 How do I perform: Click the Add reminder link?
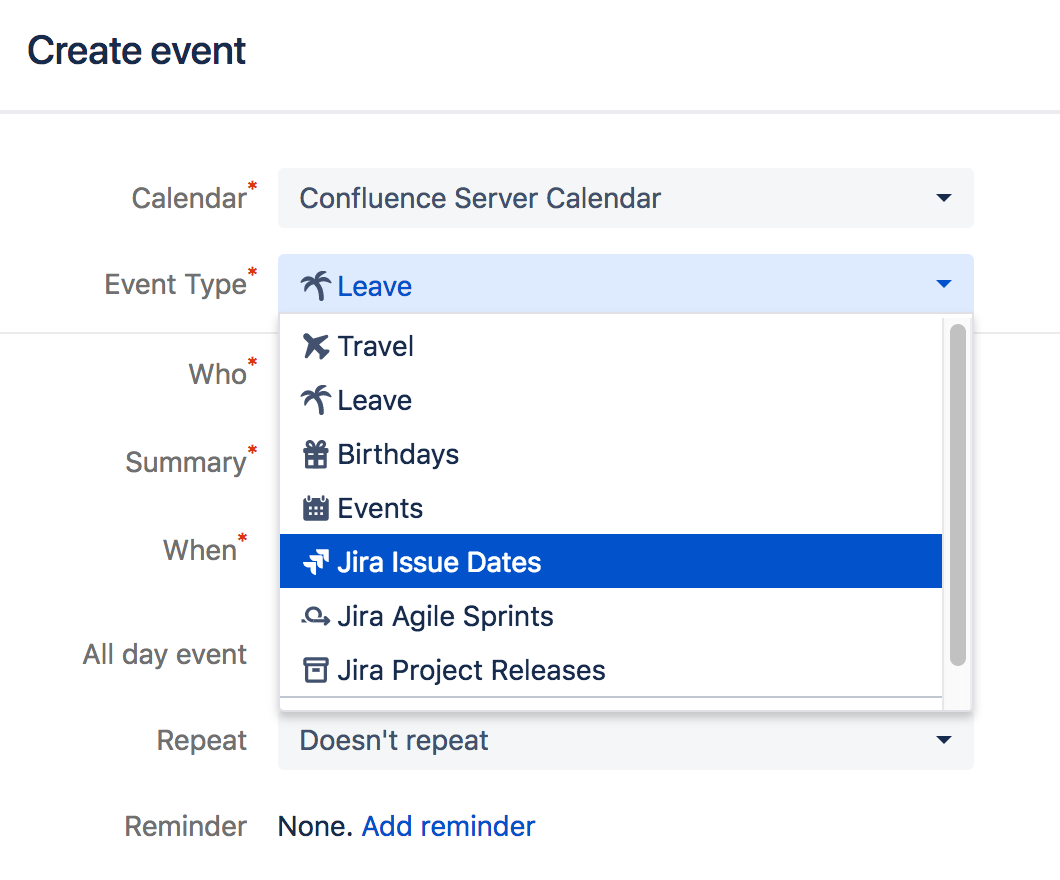(448, 827)
